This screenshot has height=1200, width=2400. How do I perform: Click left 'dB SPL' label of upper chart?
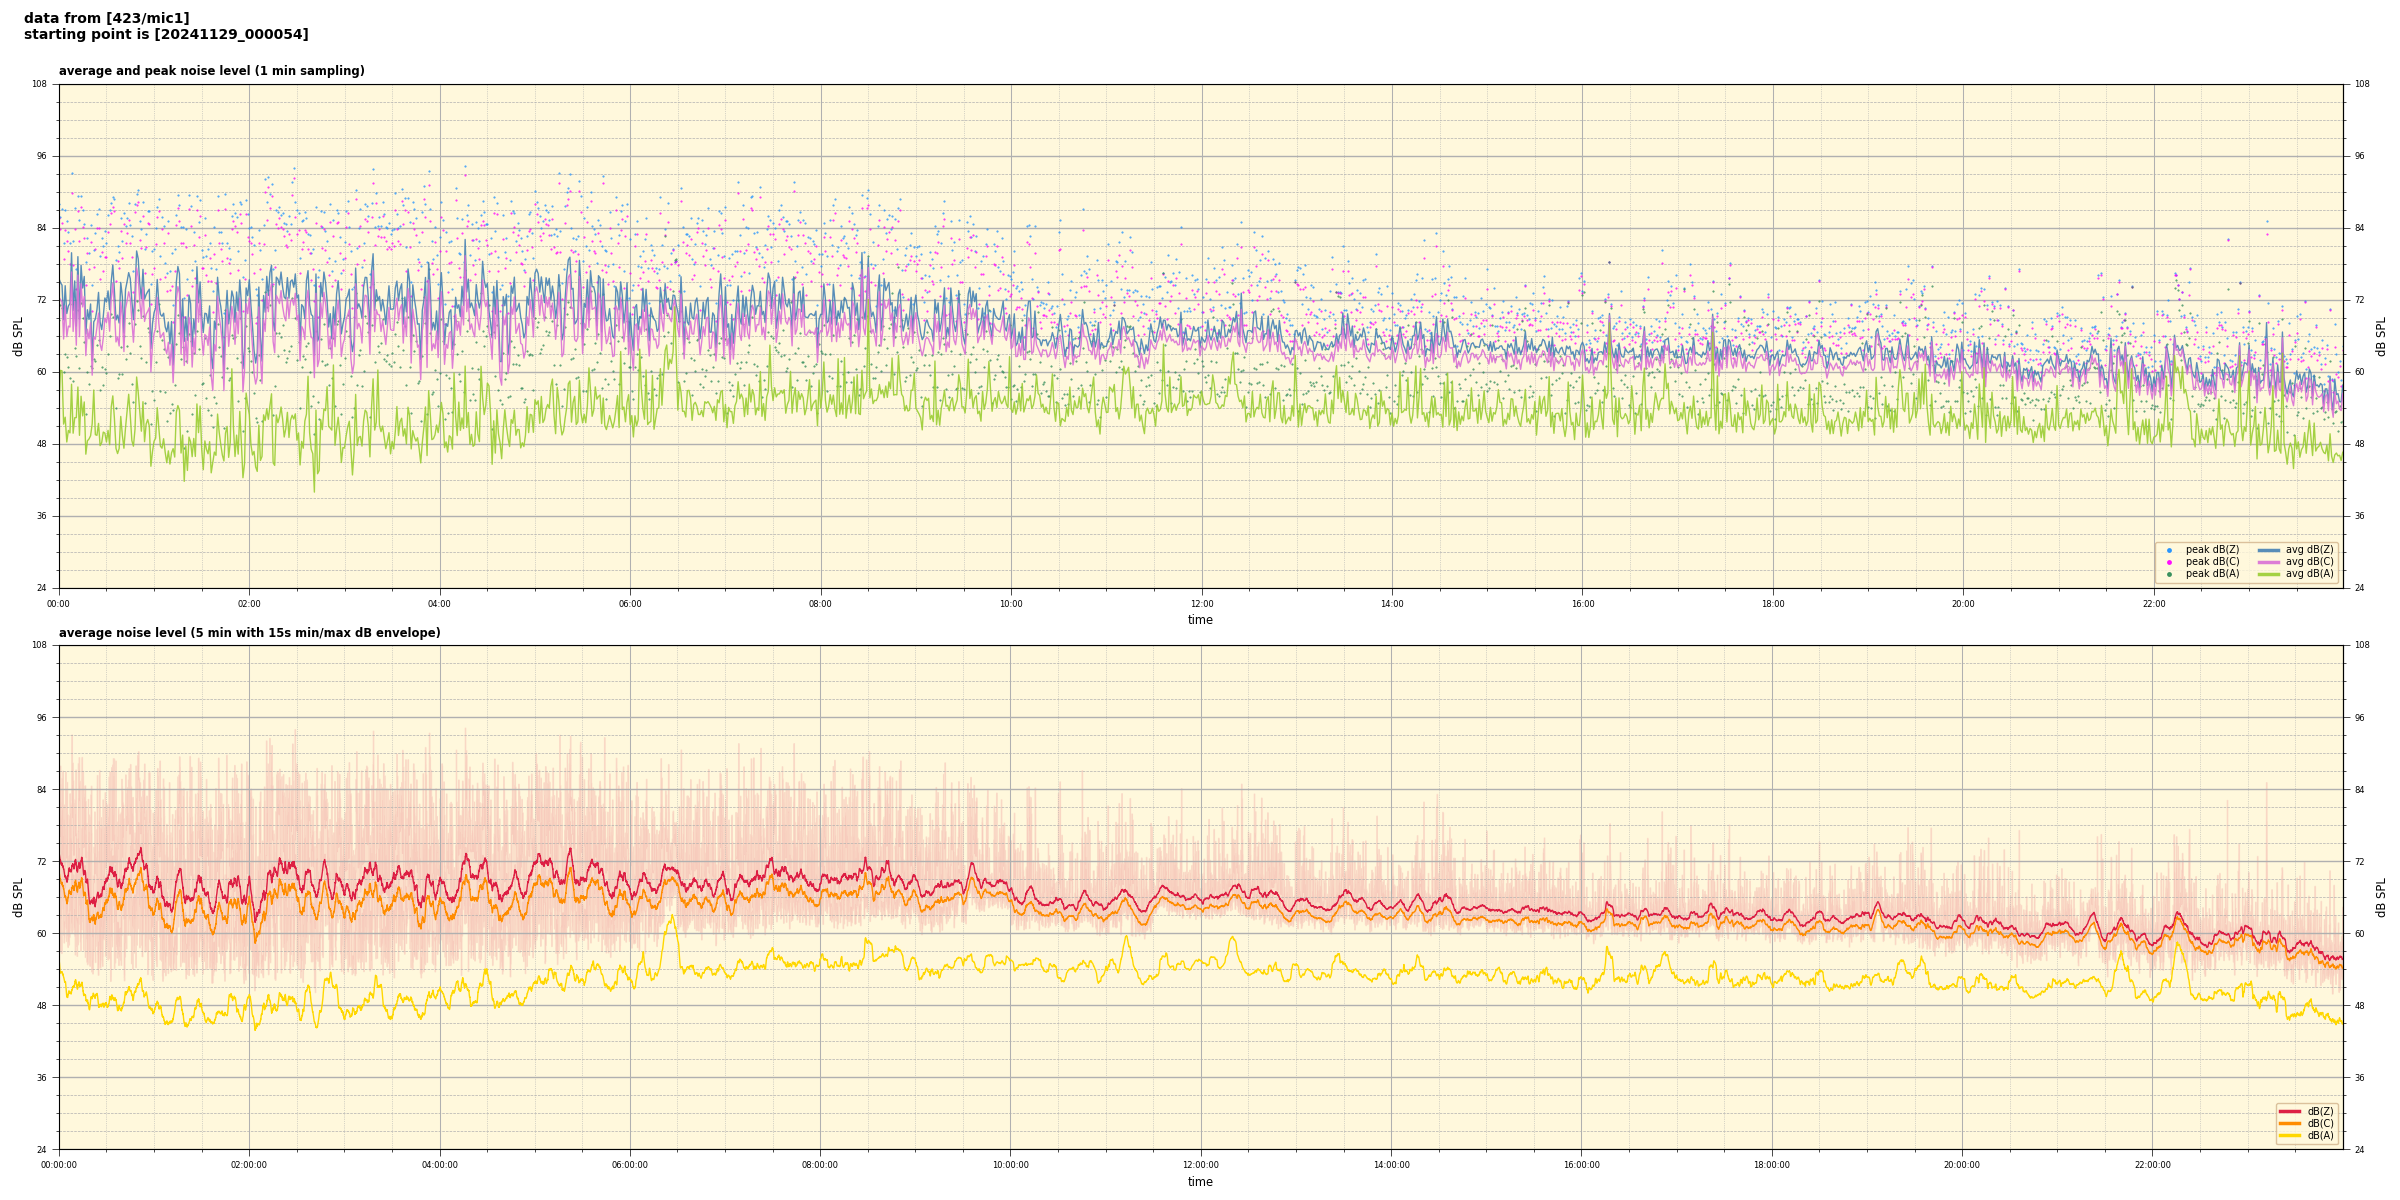coord(18,336)
